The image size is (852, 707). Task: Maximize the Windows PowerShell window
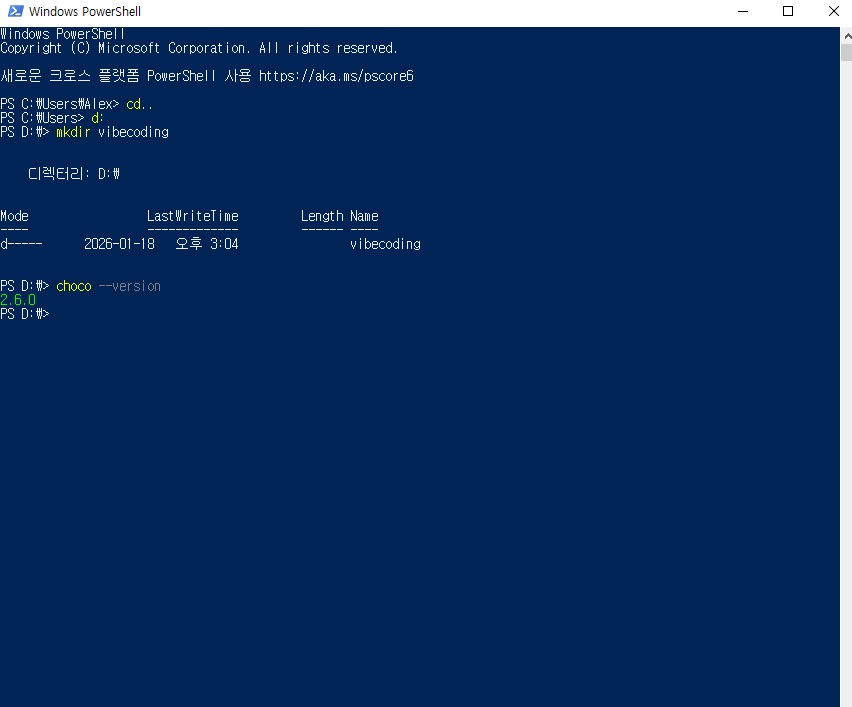click(788, 12)
